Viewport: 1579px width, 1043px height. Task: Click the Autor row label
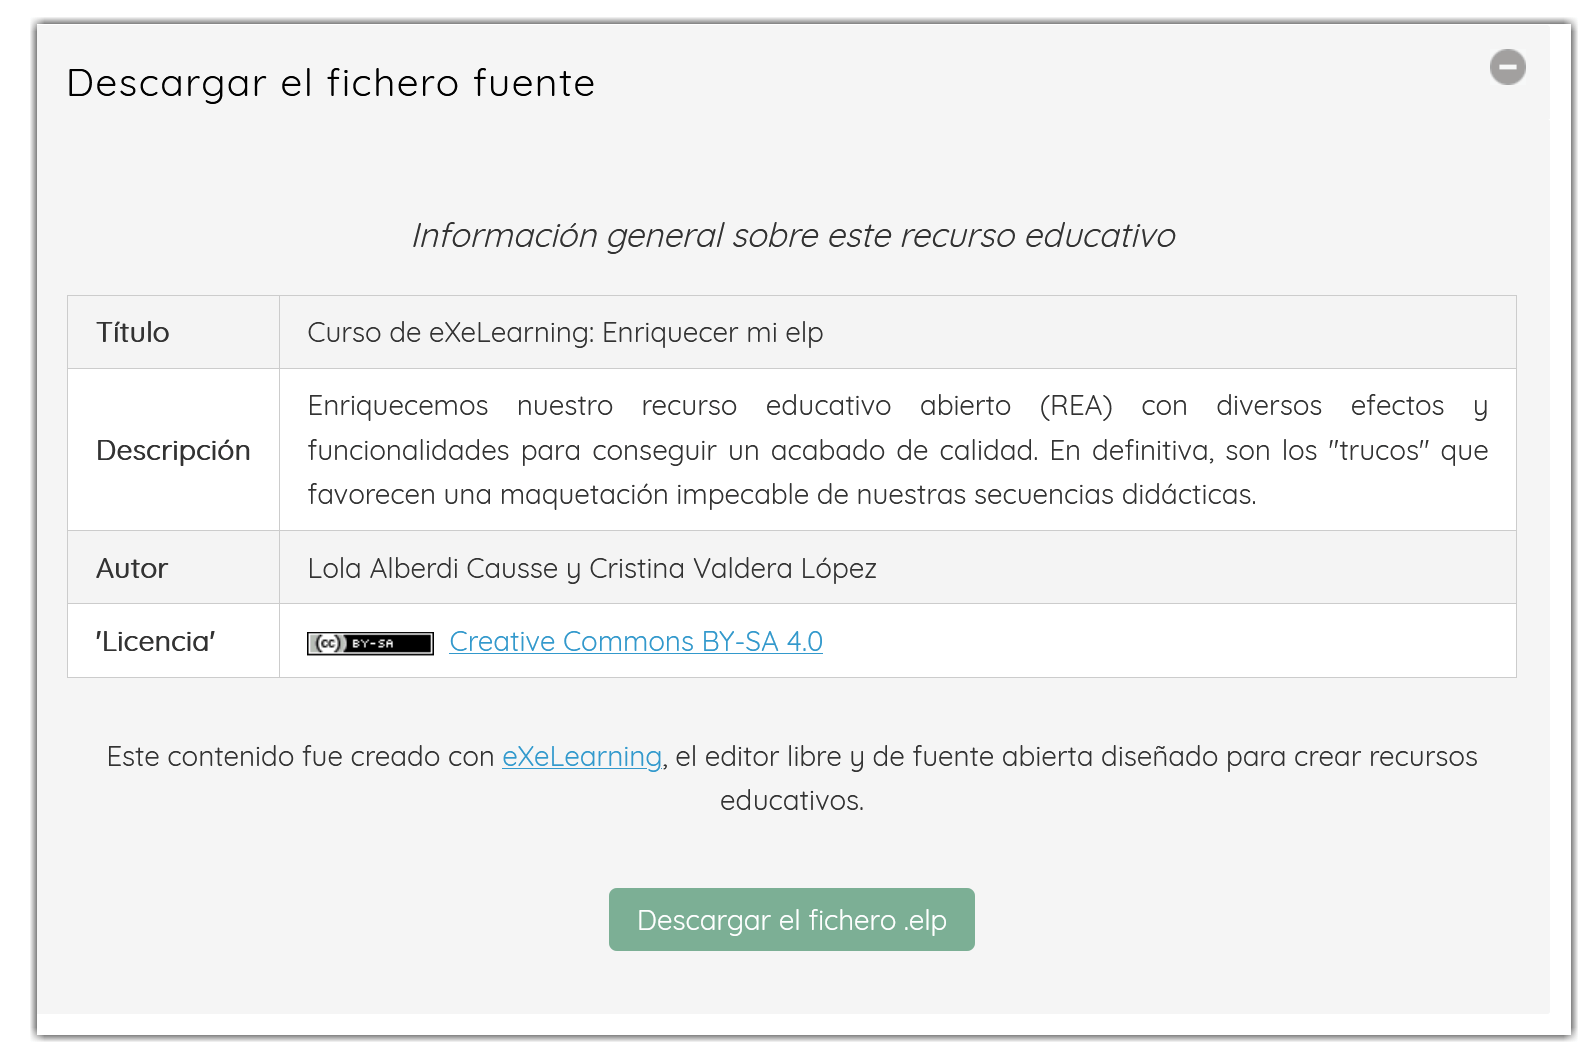click(x=131, y=568)
